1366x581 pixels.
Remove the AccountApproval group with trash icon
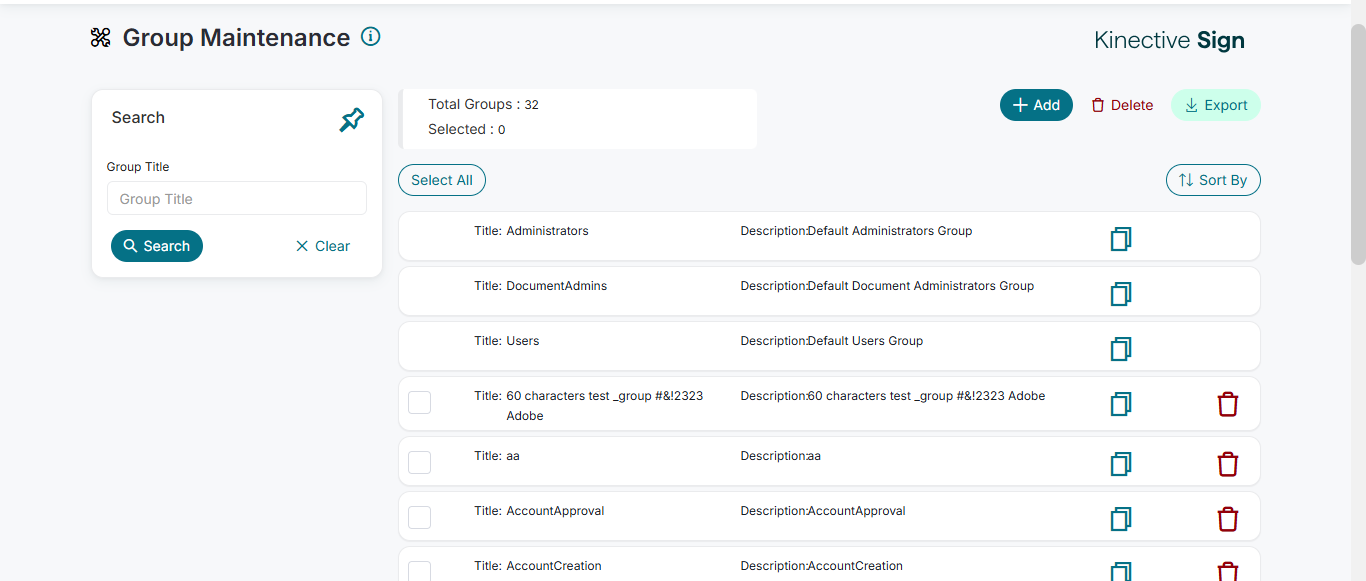pyautogui.click(x=1227, y=519)
